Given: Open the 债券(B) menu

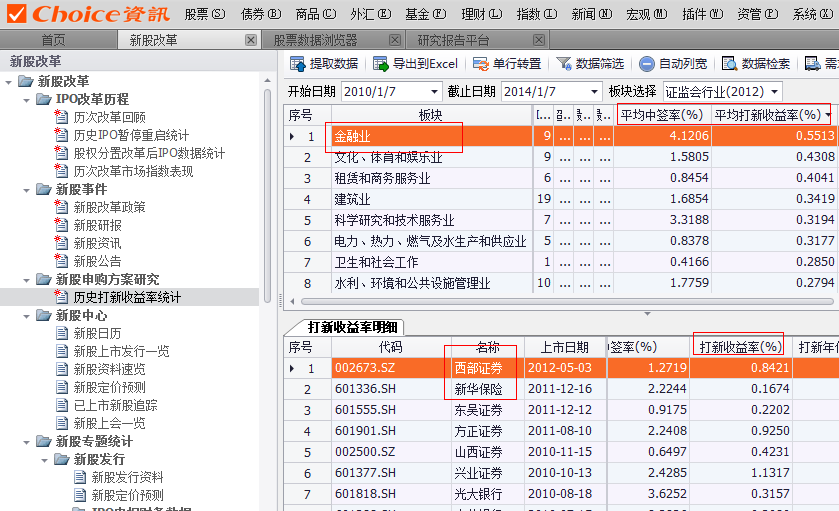Looking at the screenshot, I should (261, 14).
